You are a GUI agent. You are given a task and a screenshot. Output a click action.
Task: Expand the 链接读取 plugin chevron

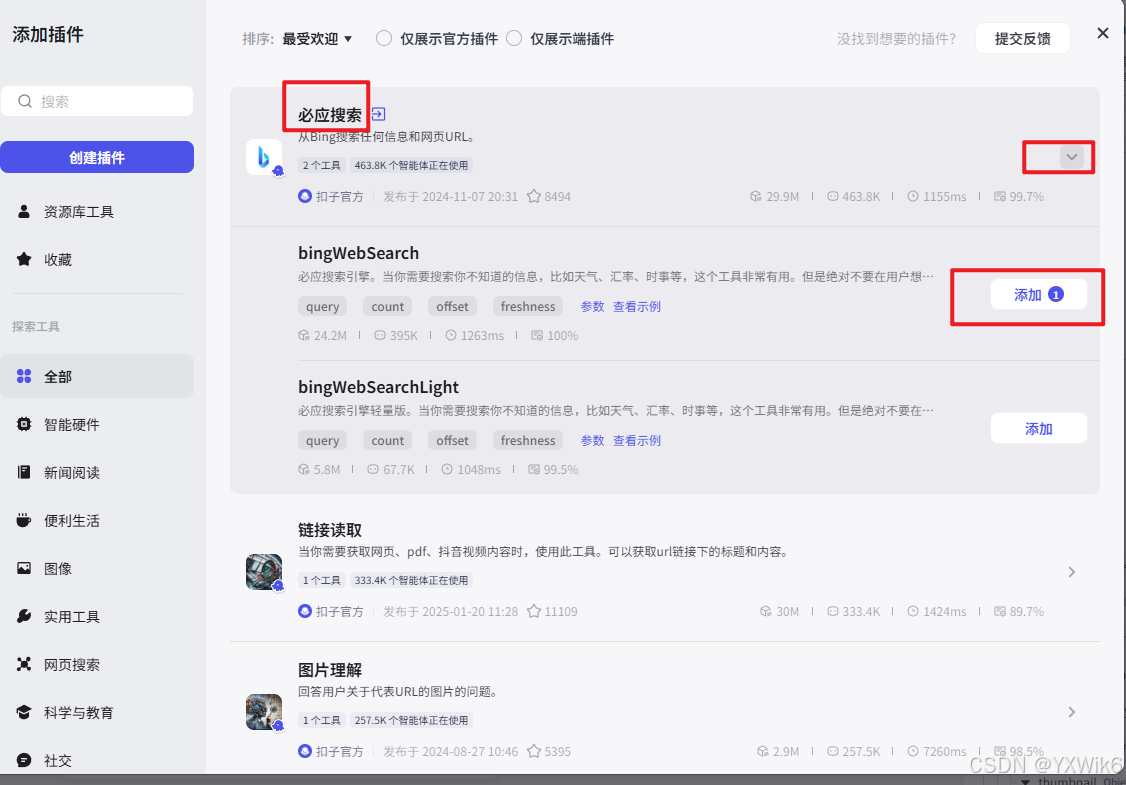[x=1071, y=572]
